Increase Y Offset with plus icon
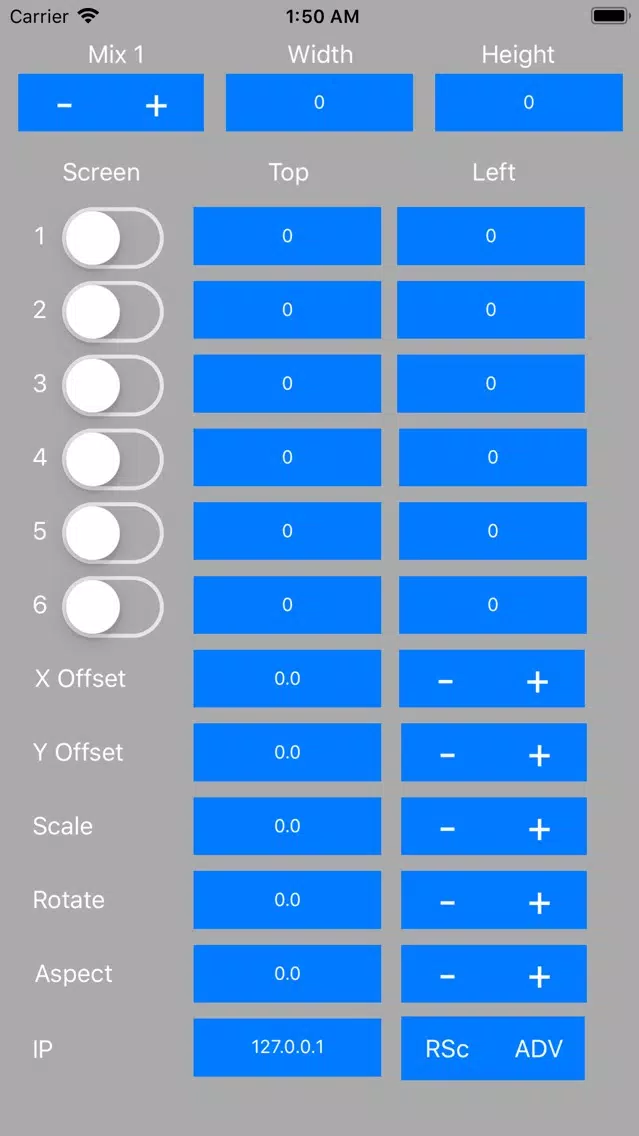Image resolution: width=639 pixels, height=1136 pixels. coord(539,755)
